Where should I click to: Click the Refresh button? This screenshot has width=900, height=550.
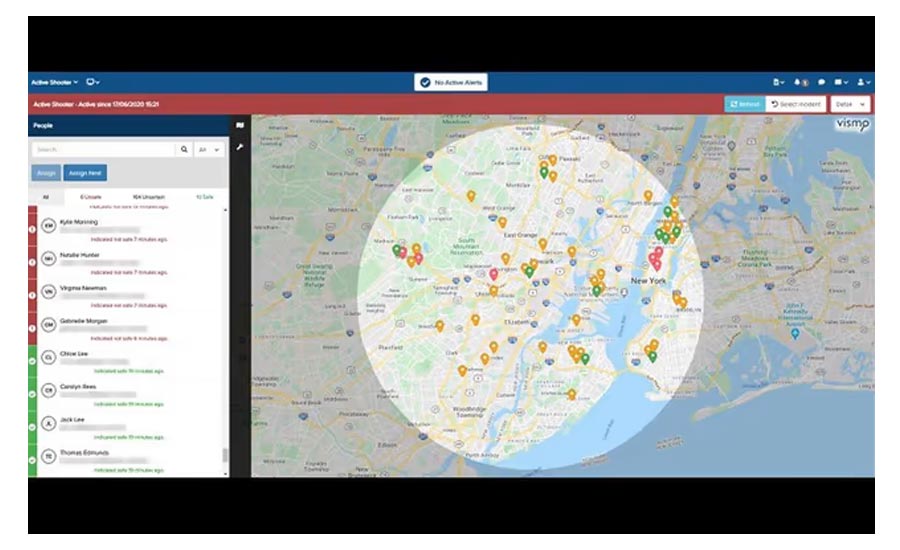point(745,104)
